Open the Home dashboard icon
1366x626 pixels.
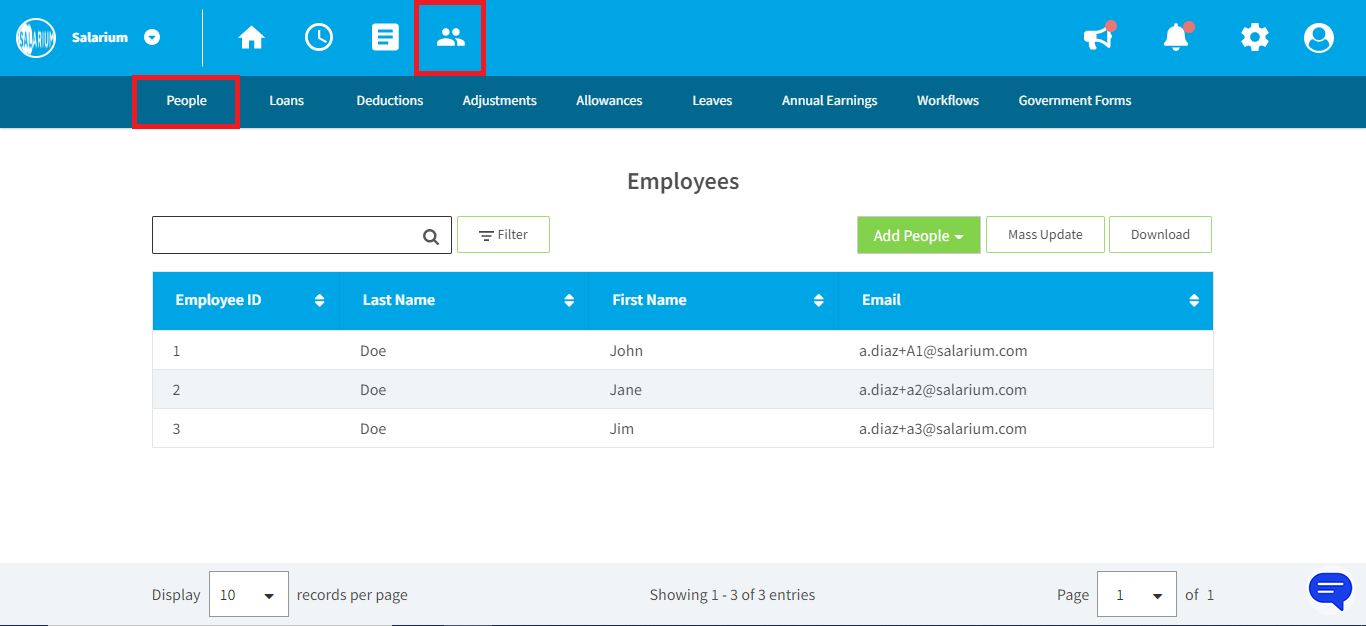click(x=251, y=38)
